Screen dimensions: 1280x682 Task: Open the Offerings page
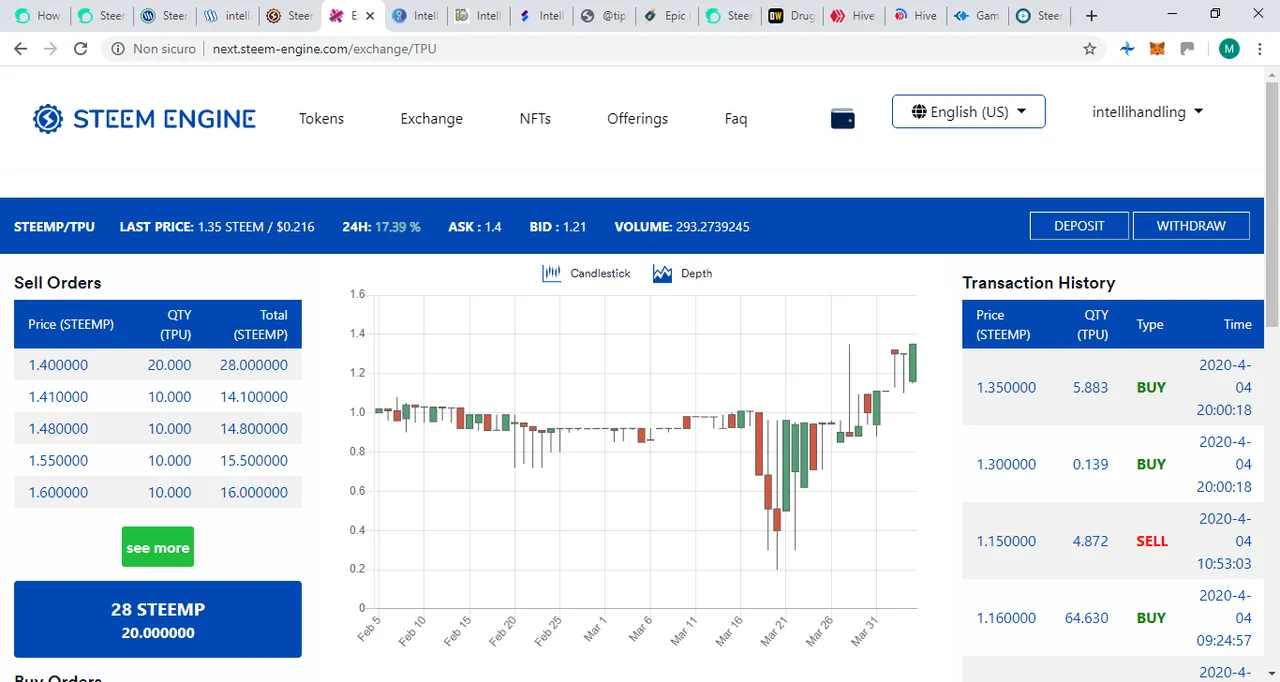637,118
